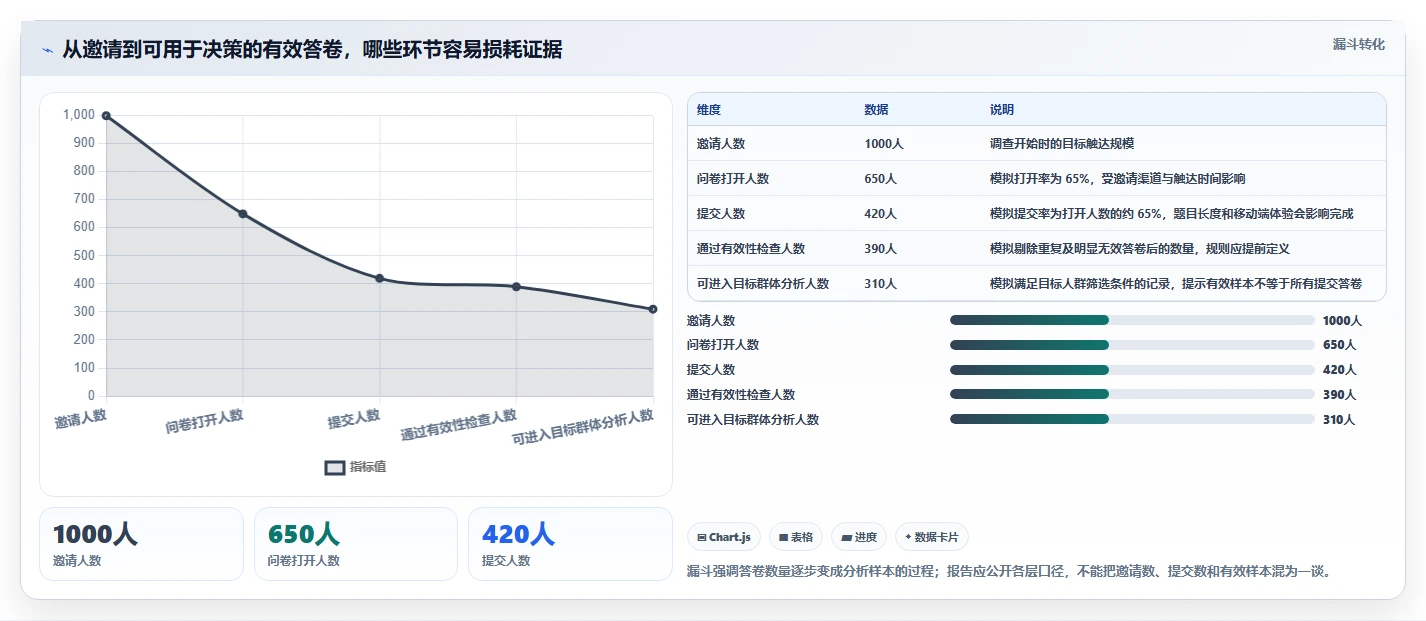This screenshot has height=621, width=1426.
Task: Click the 提交人数 420人 progress bar
Action: coord(1132,370)
